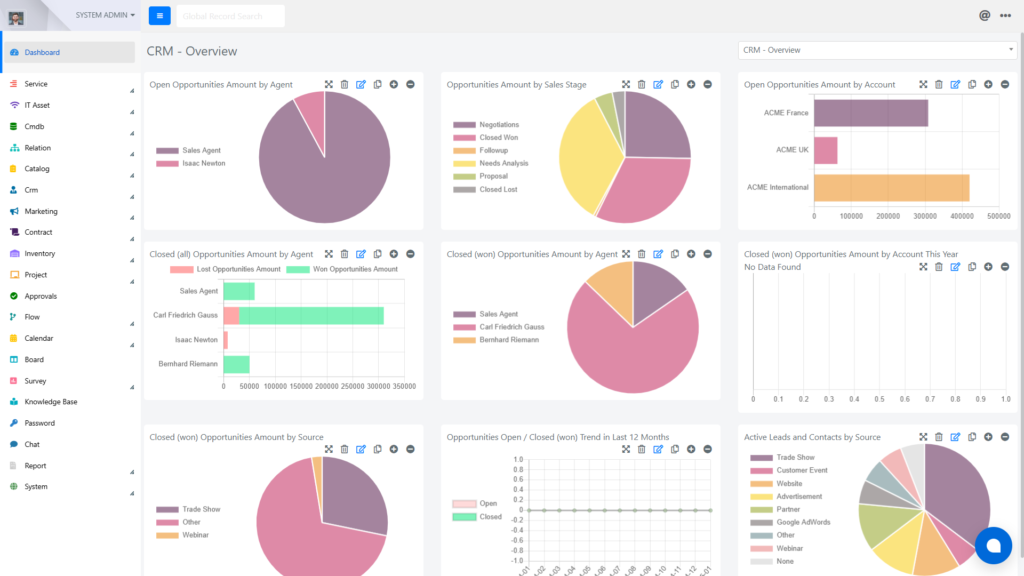
Task: Click plus icon on Open Opportunities by Agent widget
Action: click(394, 84)
